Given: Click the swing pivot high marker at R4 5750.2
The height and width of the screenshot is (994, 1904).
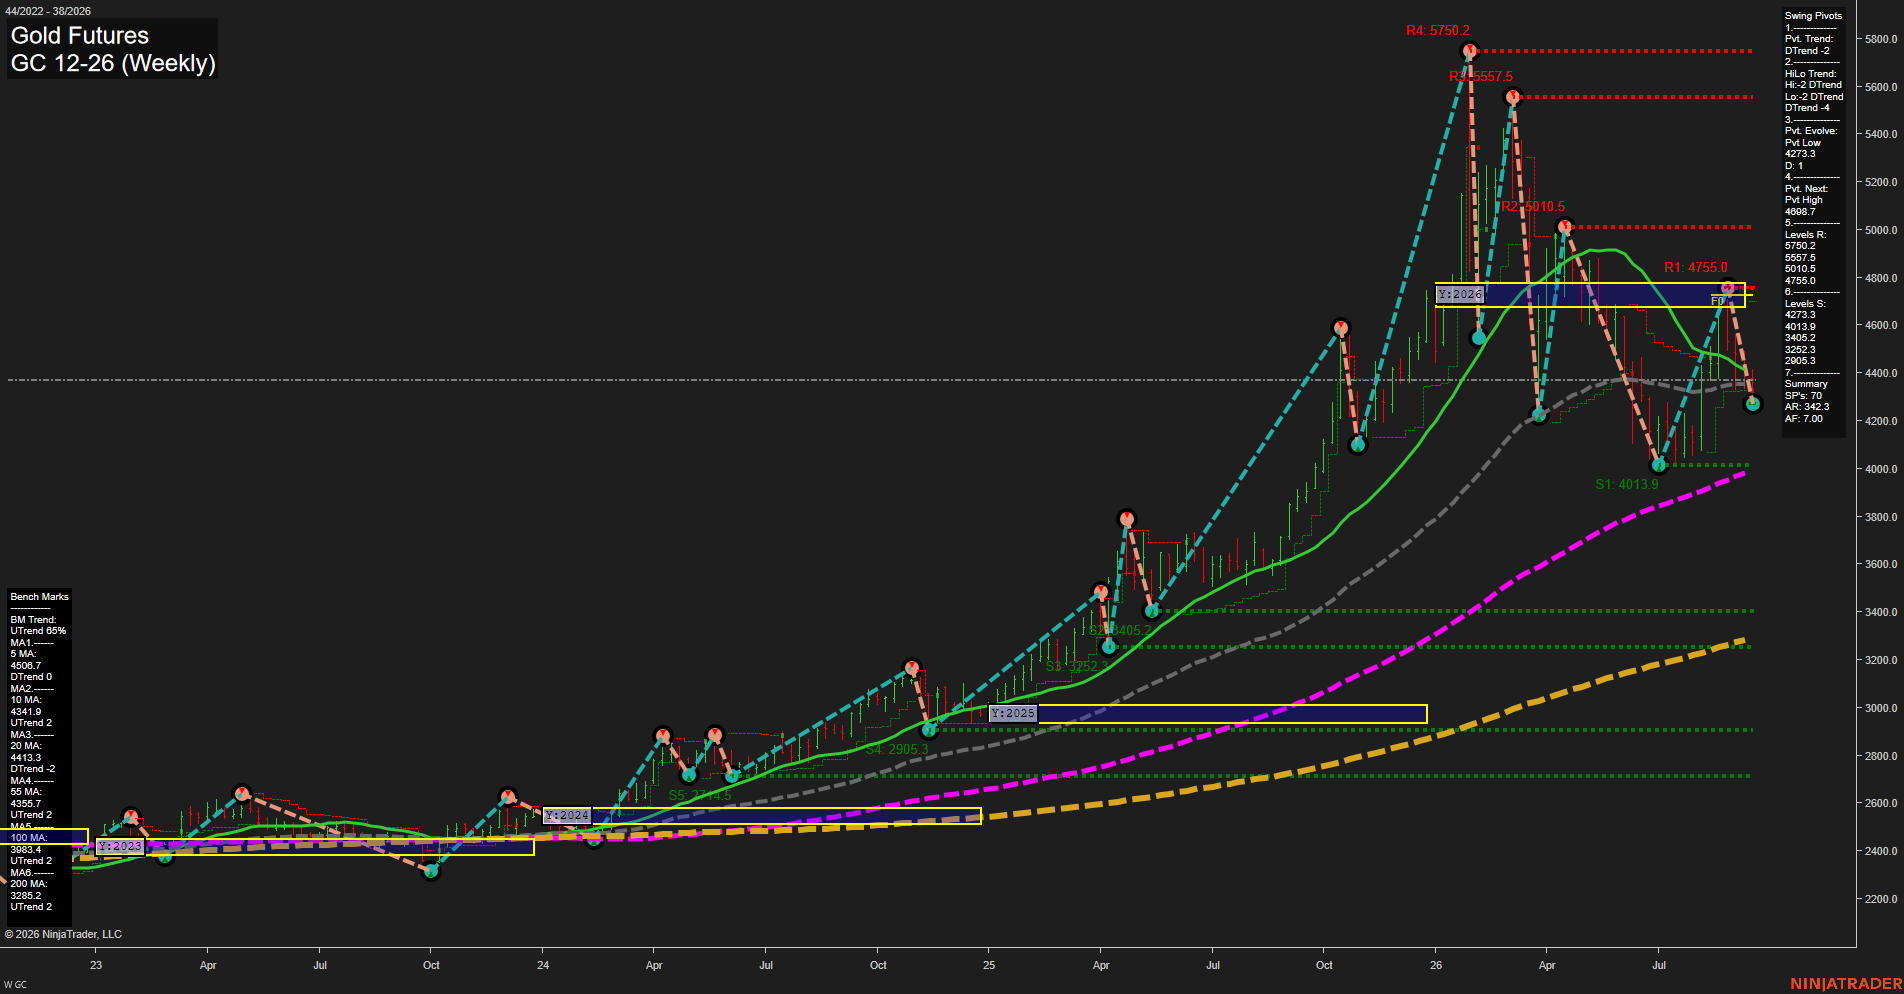Looking at the screenshot, I should pyautogui.click(x=1470, y=50).
